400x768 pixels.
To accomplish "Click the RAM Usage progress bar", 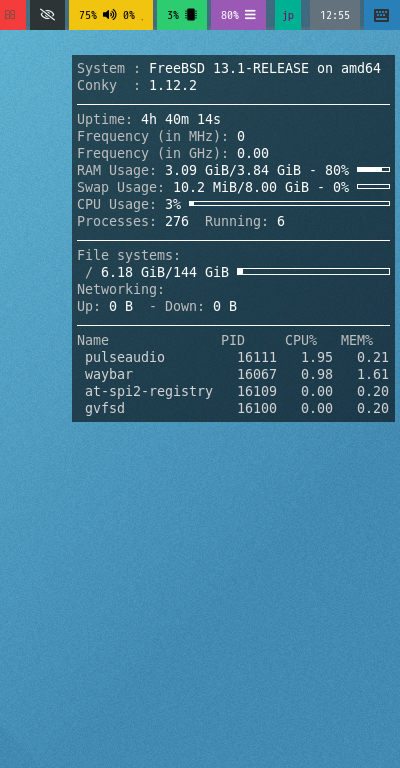I will click(x=374, y=169).
